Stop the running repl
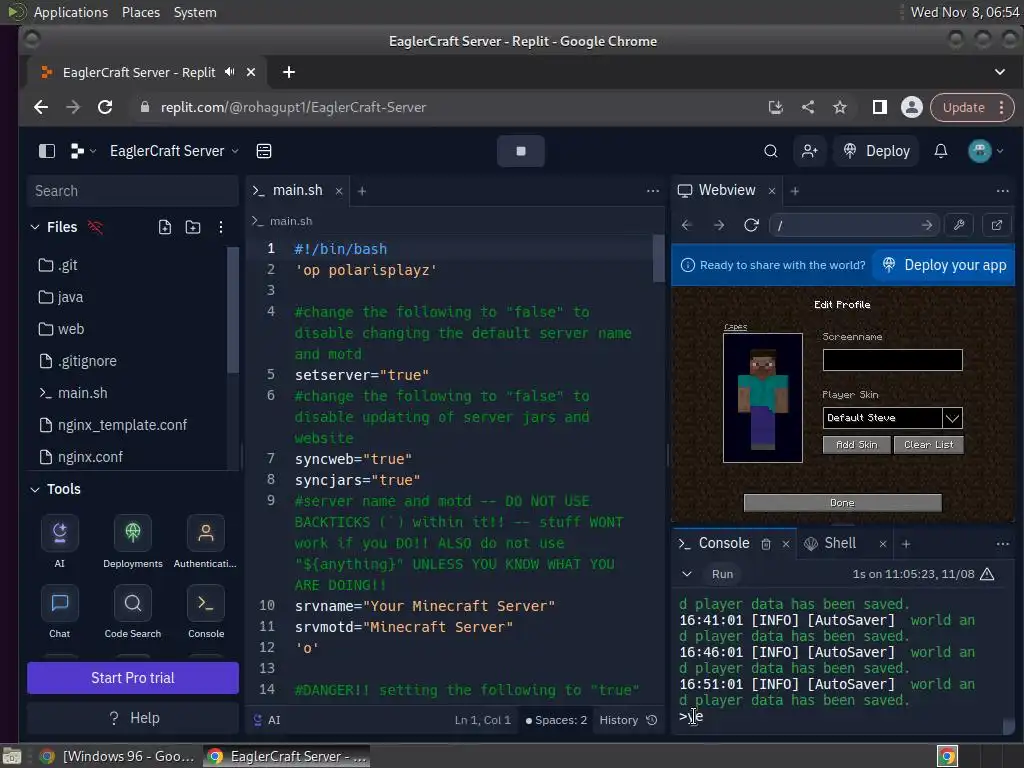 (x=520, y=151)
